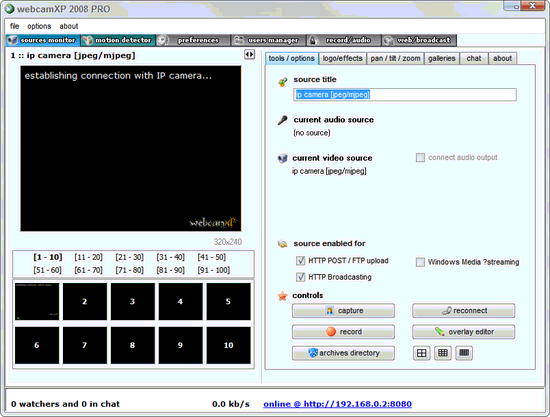Open the record/audio section
Screen dimensions: 550x417
pos(344,40)
